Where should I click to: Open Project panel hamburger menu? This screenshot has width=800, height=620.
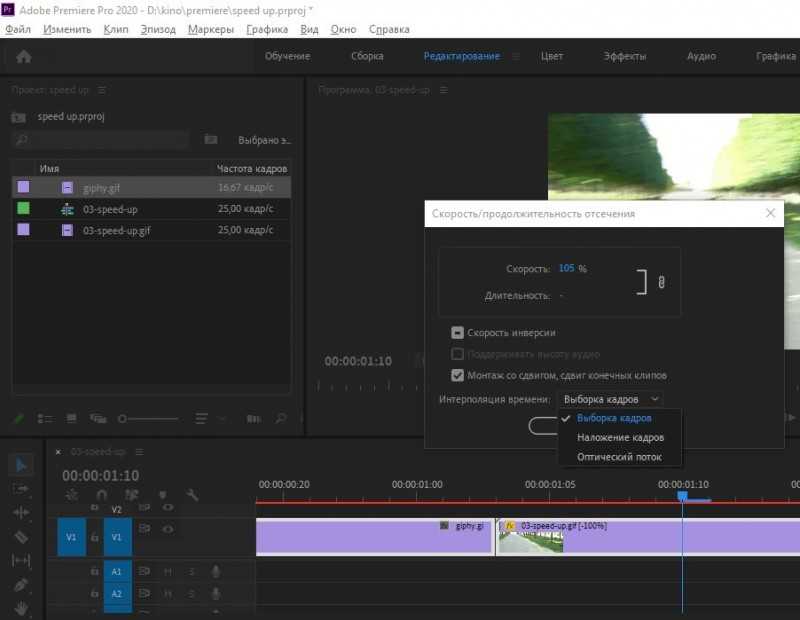coord(102,90)
